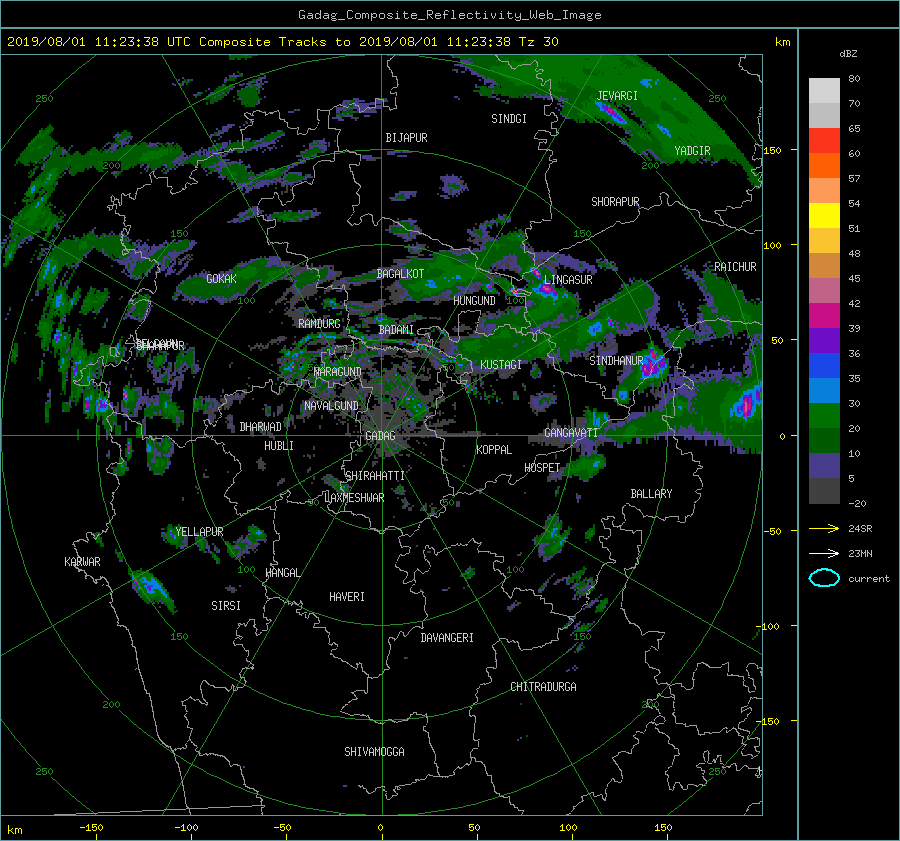Screen dimensions: 900x841
Task: Click the YELLAPUR city label
Action: tap(199, 532)
